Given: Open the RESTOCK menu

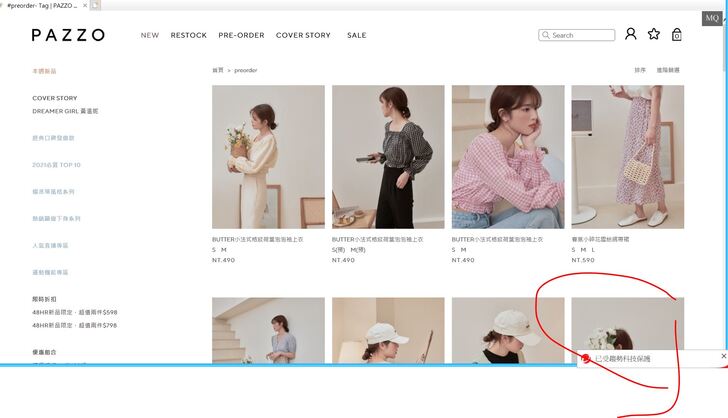Looking at the screenshot, I should (188, 35).
